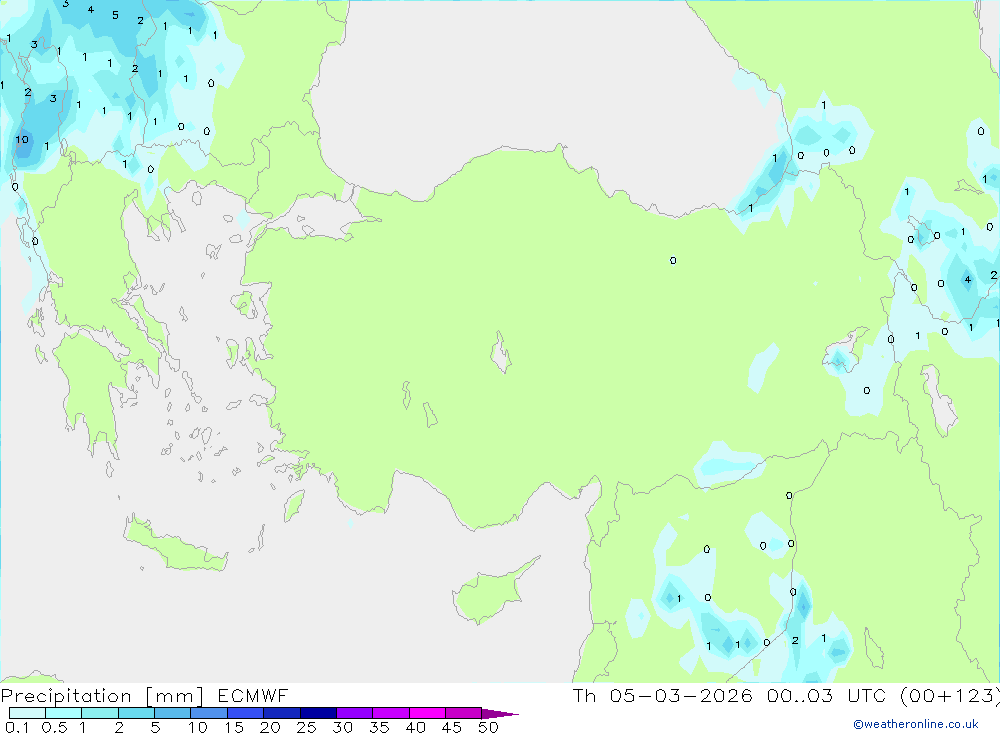The width and height of the screenshot is (1000, 733).
Task: Select the 40–45 mm magenta legend swatch
Action: click(x=427, y=713)
